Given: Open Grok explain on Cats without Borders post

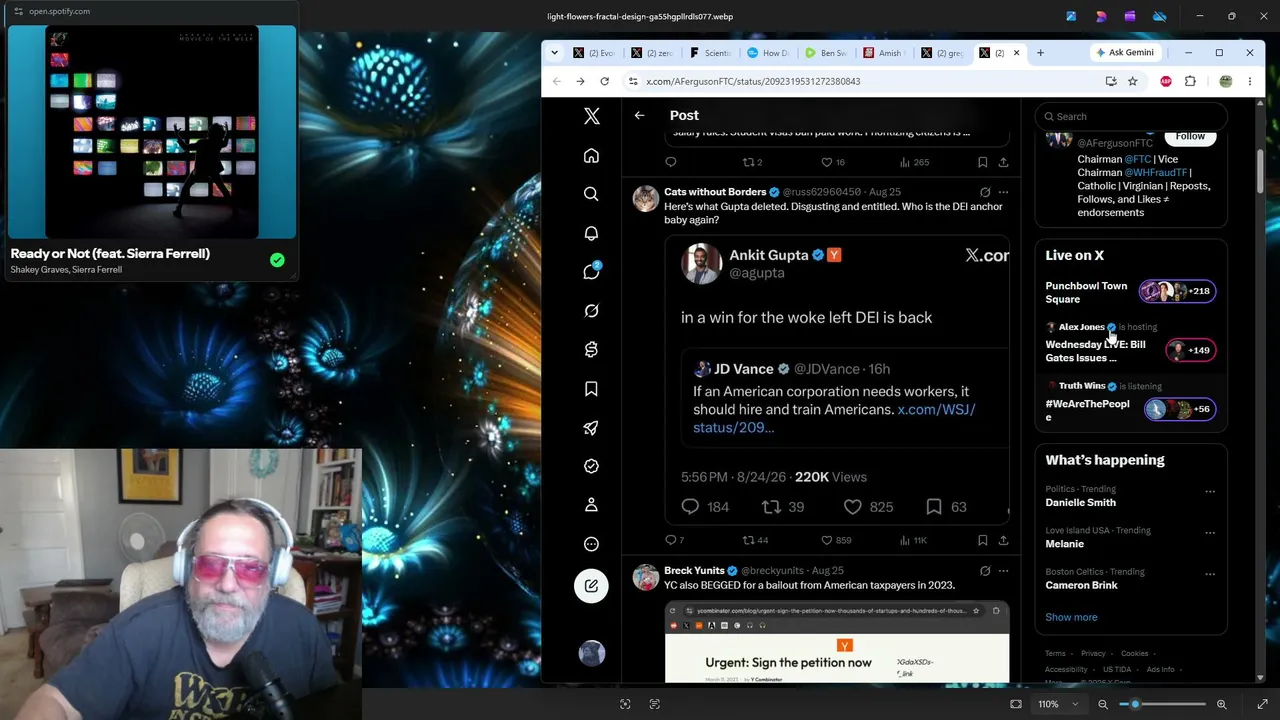Looking at the screenshot, I should coord(985,192).
